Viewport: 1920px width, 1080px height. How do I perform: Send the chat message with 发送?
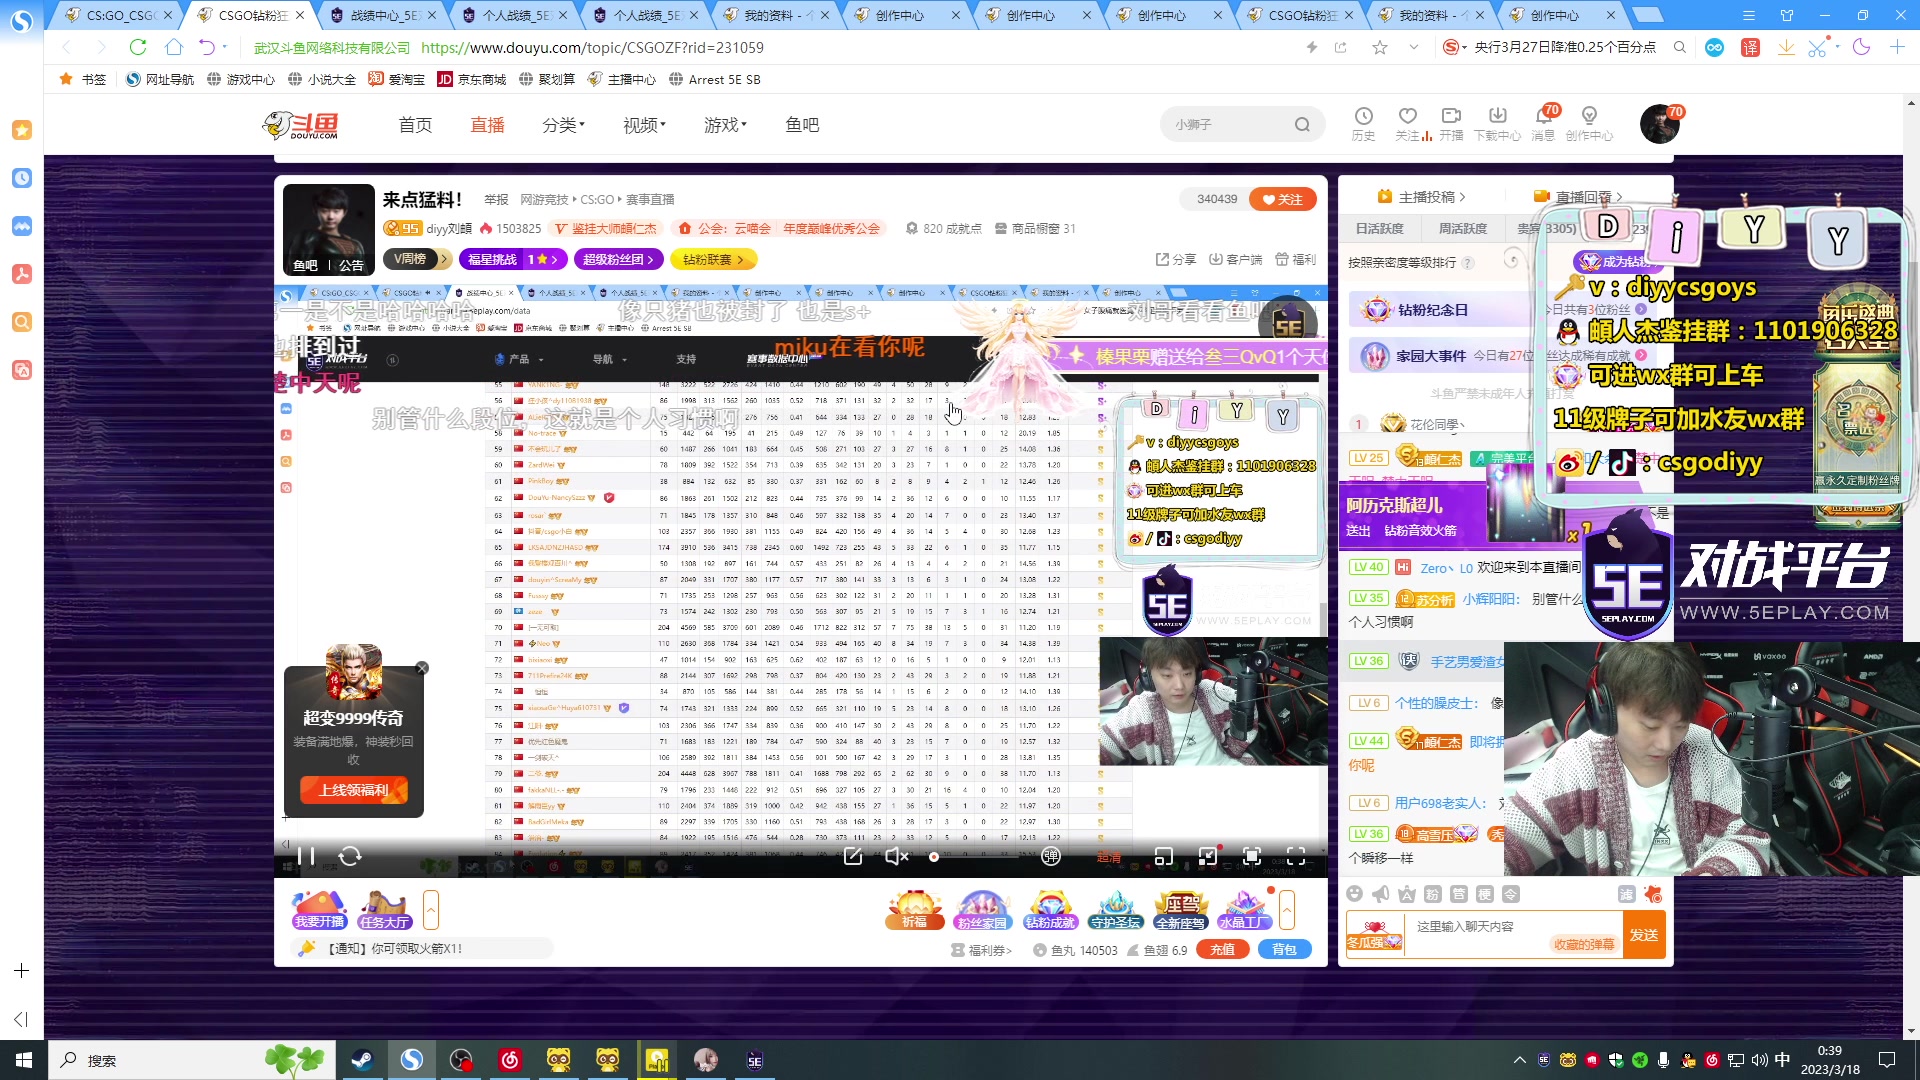(1644, 935)
